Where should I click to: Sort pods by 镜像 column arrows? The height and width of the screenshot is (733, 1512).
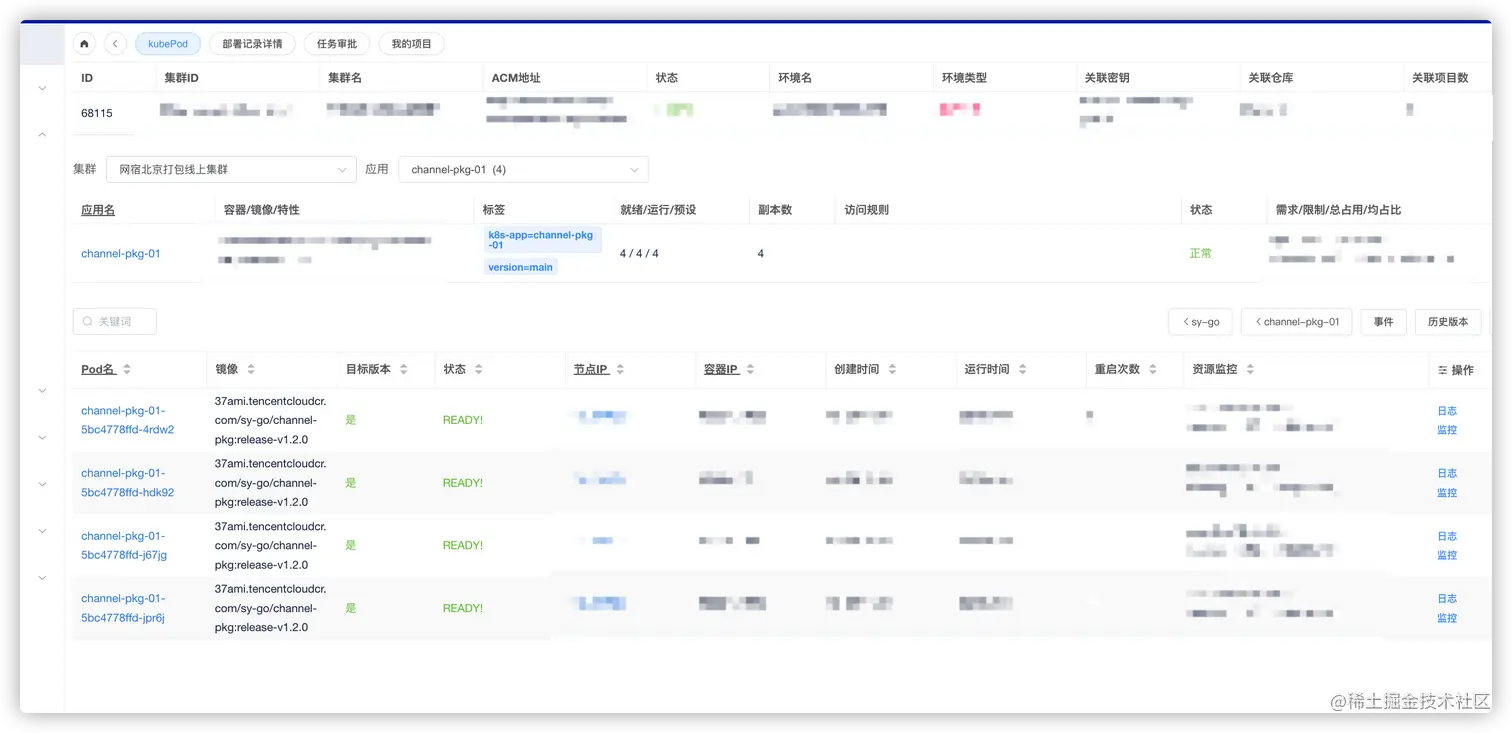pyautogui.click(x=251, y=369)
